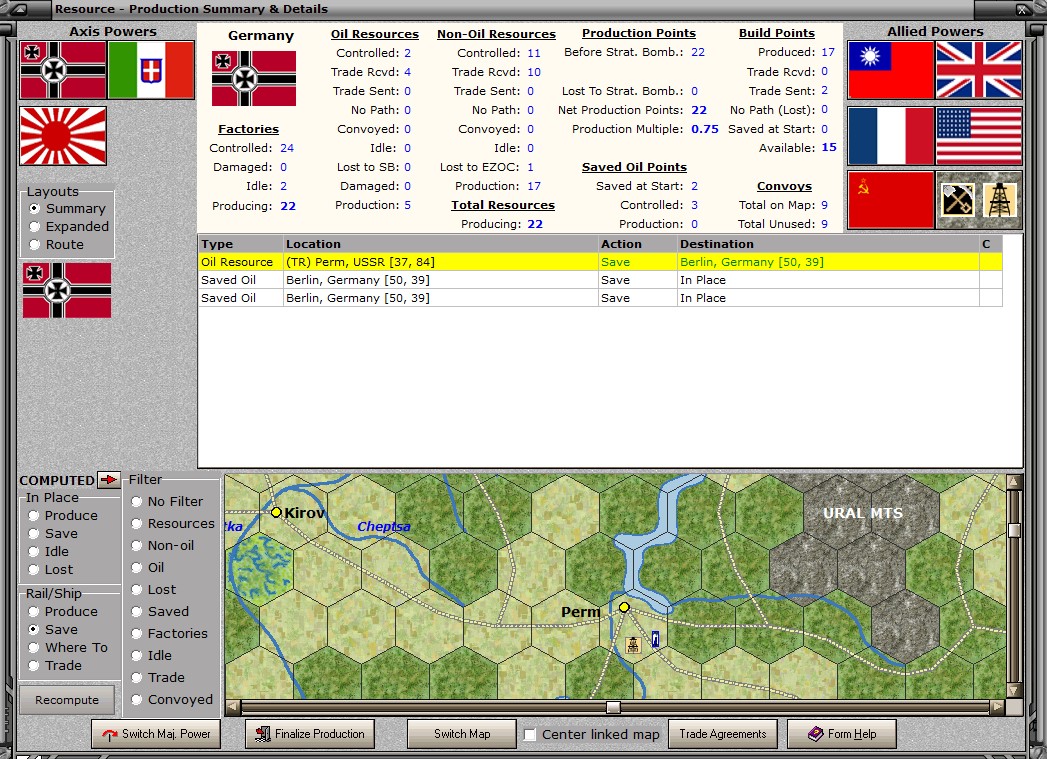Set filter to Oil

[x=148, y=567]
